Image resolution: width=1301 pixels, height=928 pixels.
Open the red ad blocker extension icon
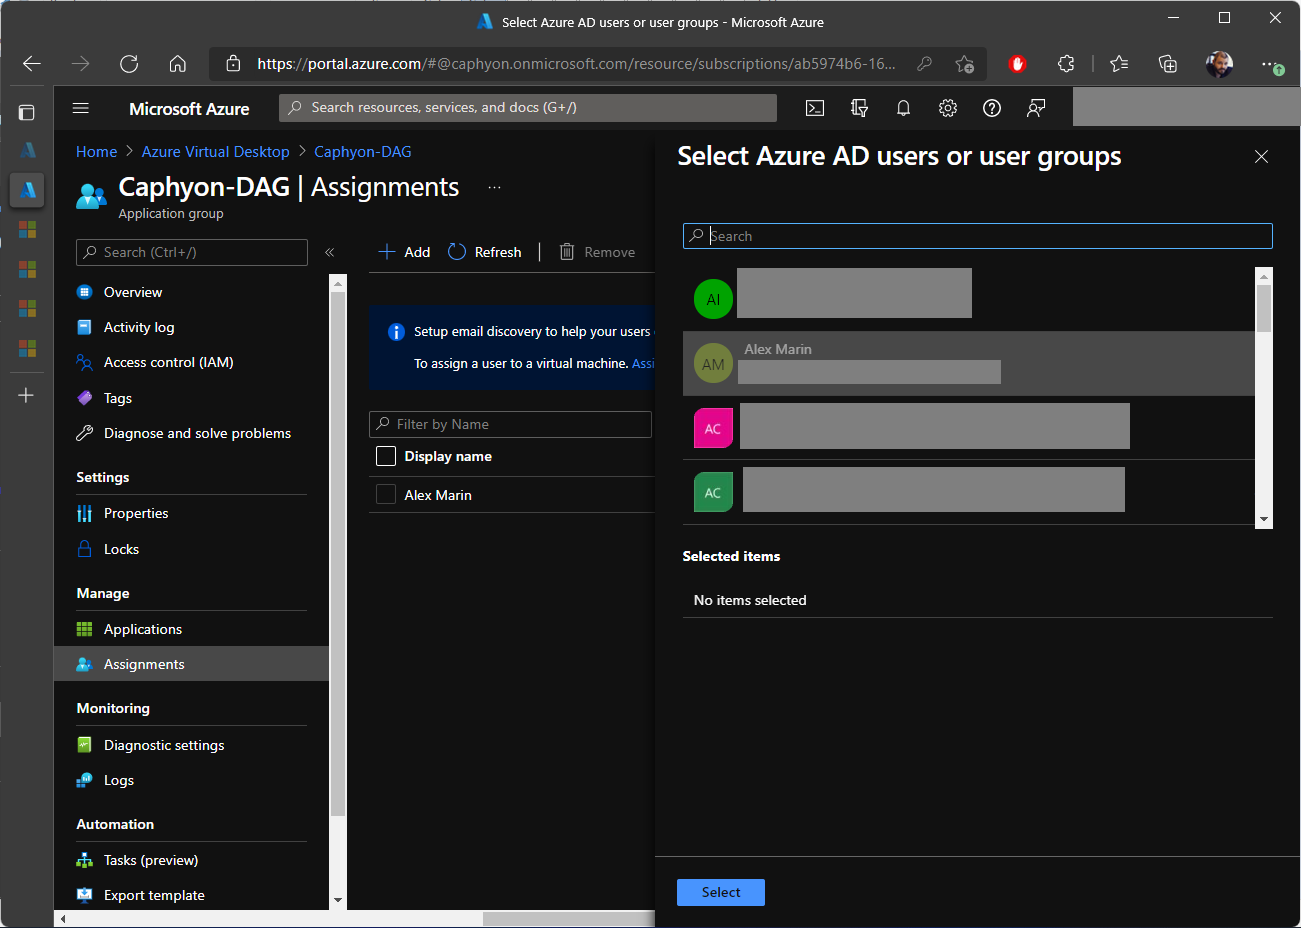(1017, 64)
